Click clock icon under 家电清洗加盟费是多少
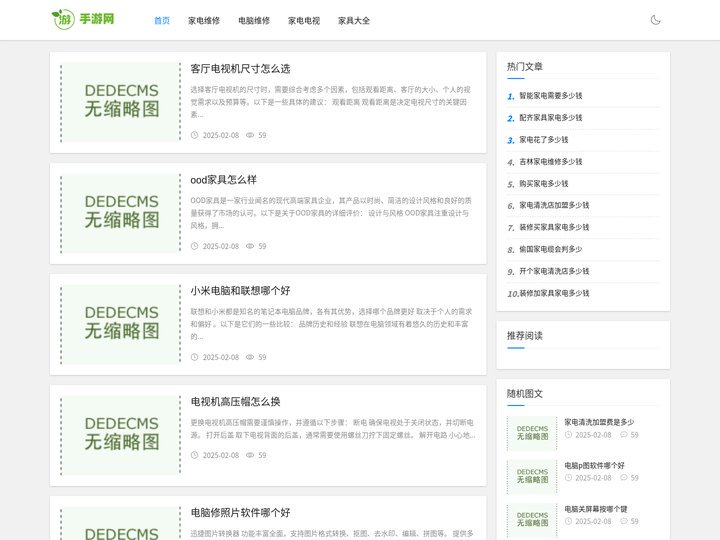 [x=568, y=434]
